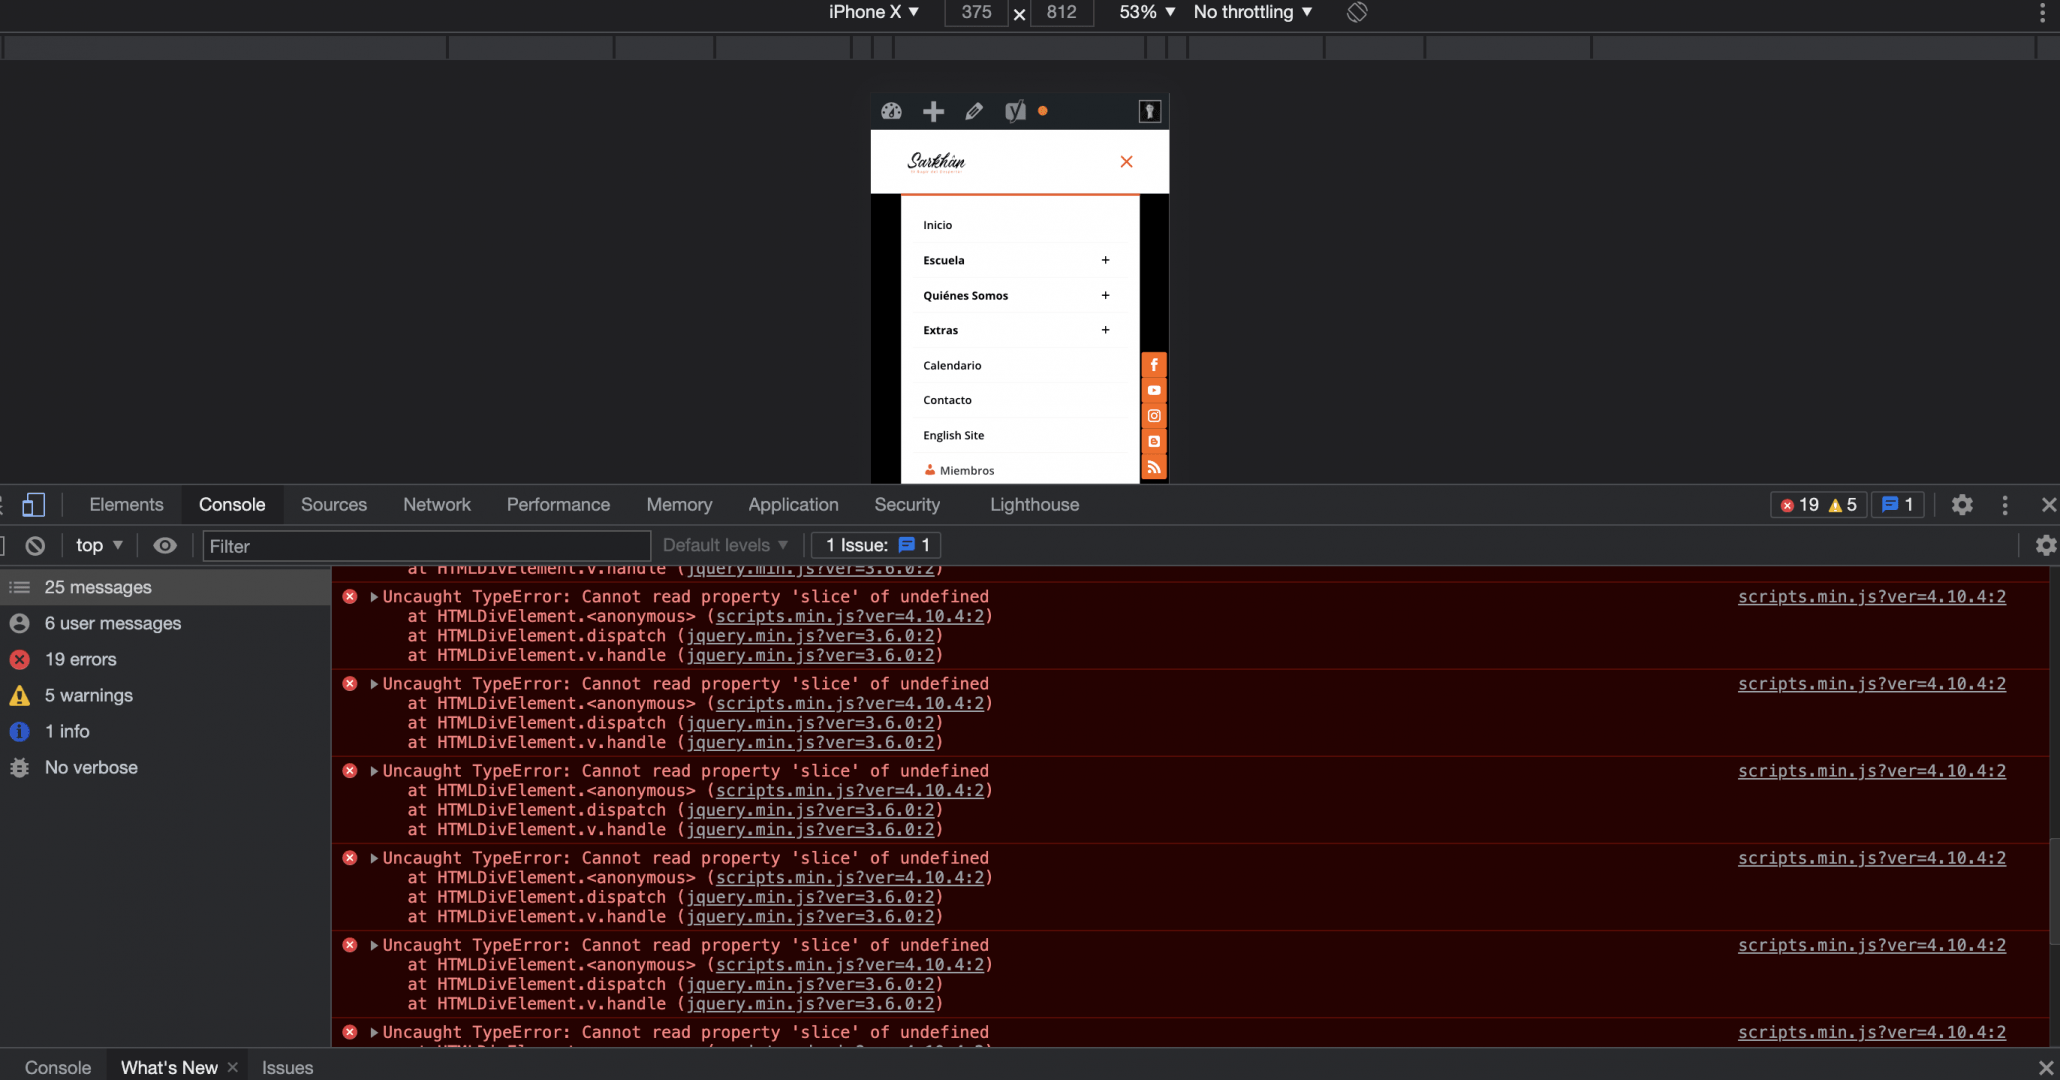Open the iPhone X device dropdown

(873, 12)
